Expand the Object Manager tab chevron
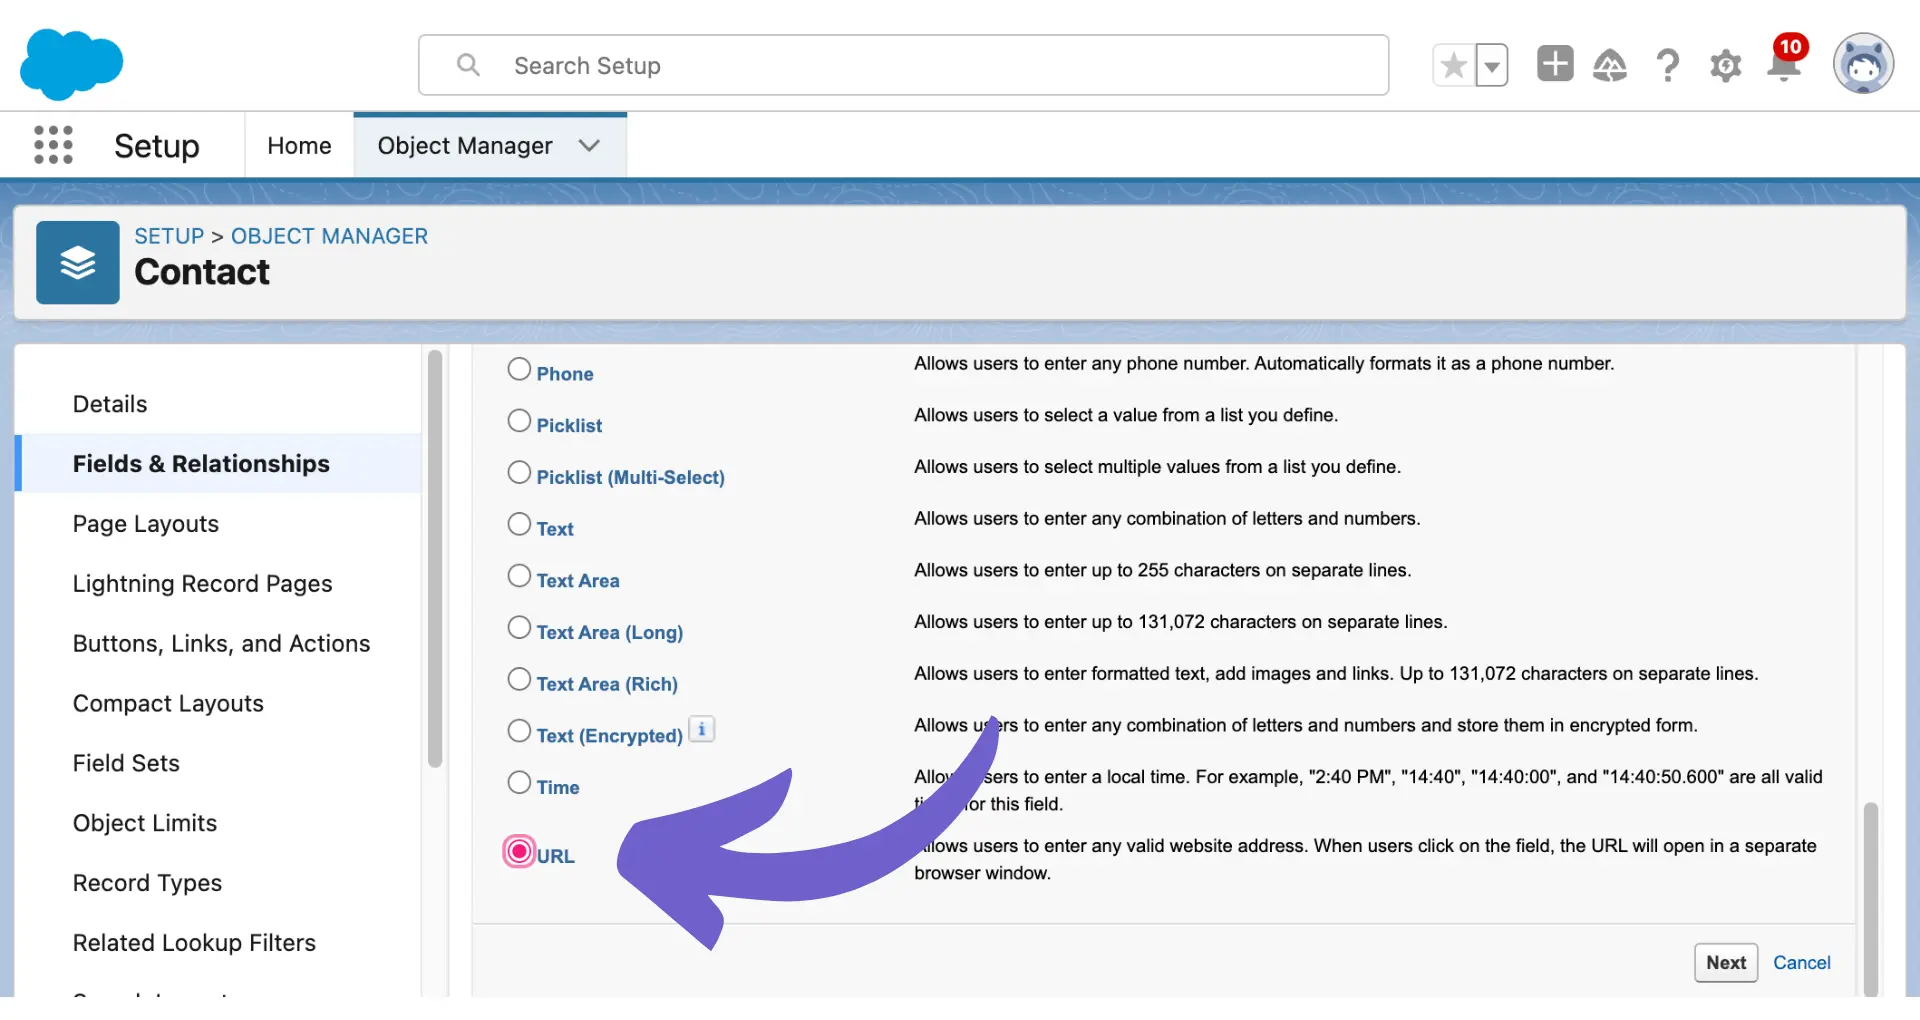This screenshot has width=1920, height=1020. (590, 146)
